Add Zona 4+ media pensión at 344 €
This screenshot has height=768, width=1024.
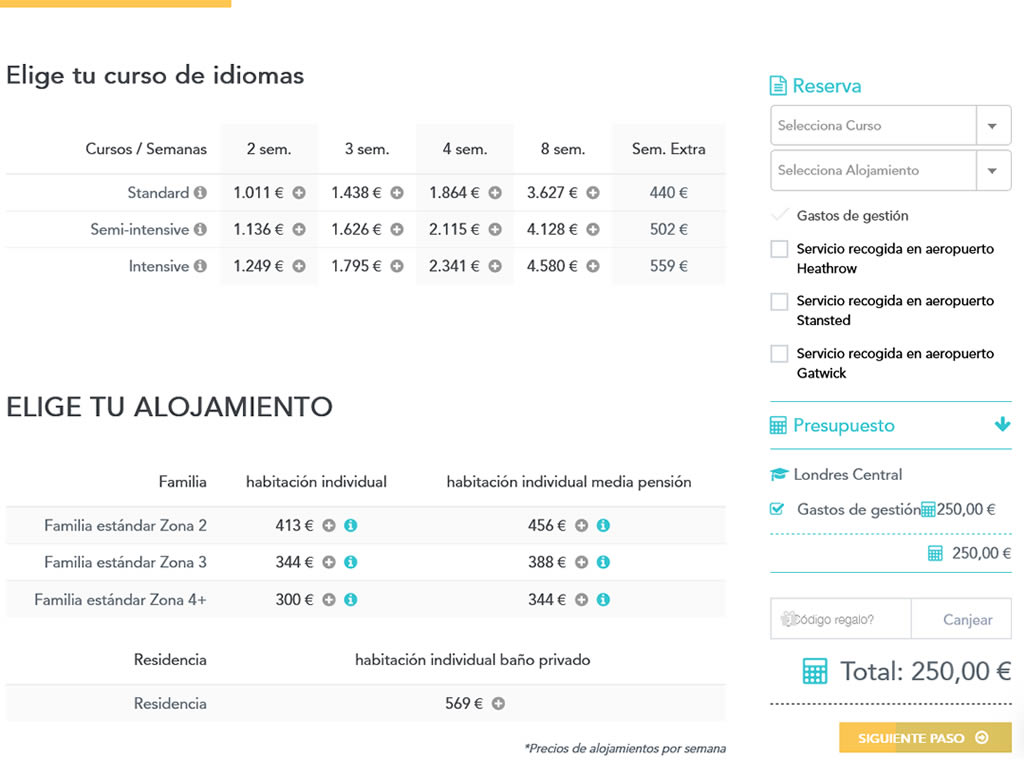(581, 600)
